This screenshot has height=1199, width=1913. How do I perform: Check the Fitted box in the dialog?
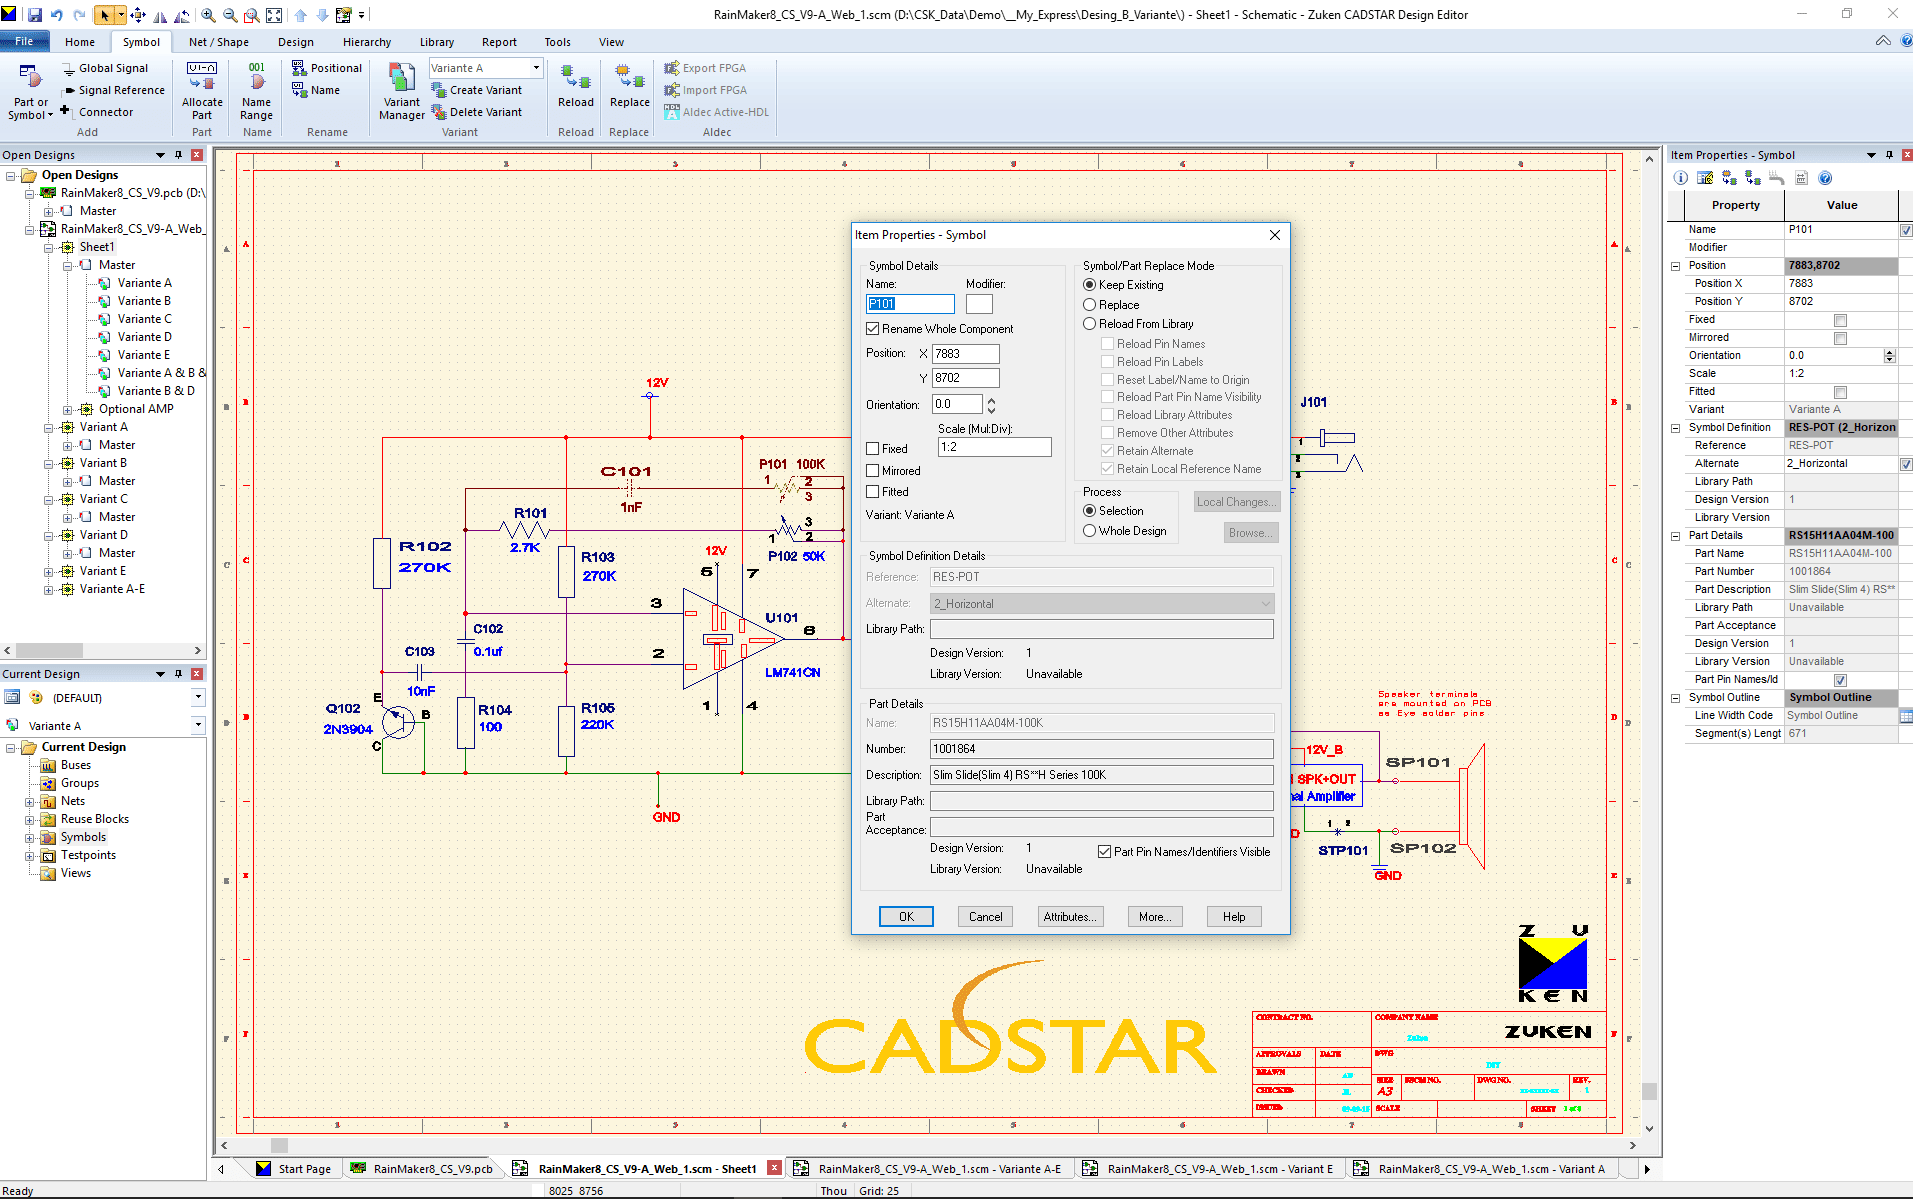(x=873, y=492)
